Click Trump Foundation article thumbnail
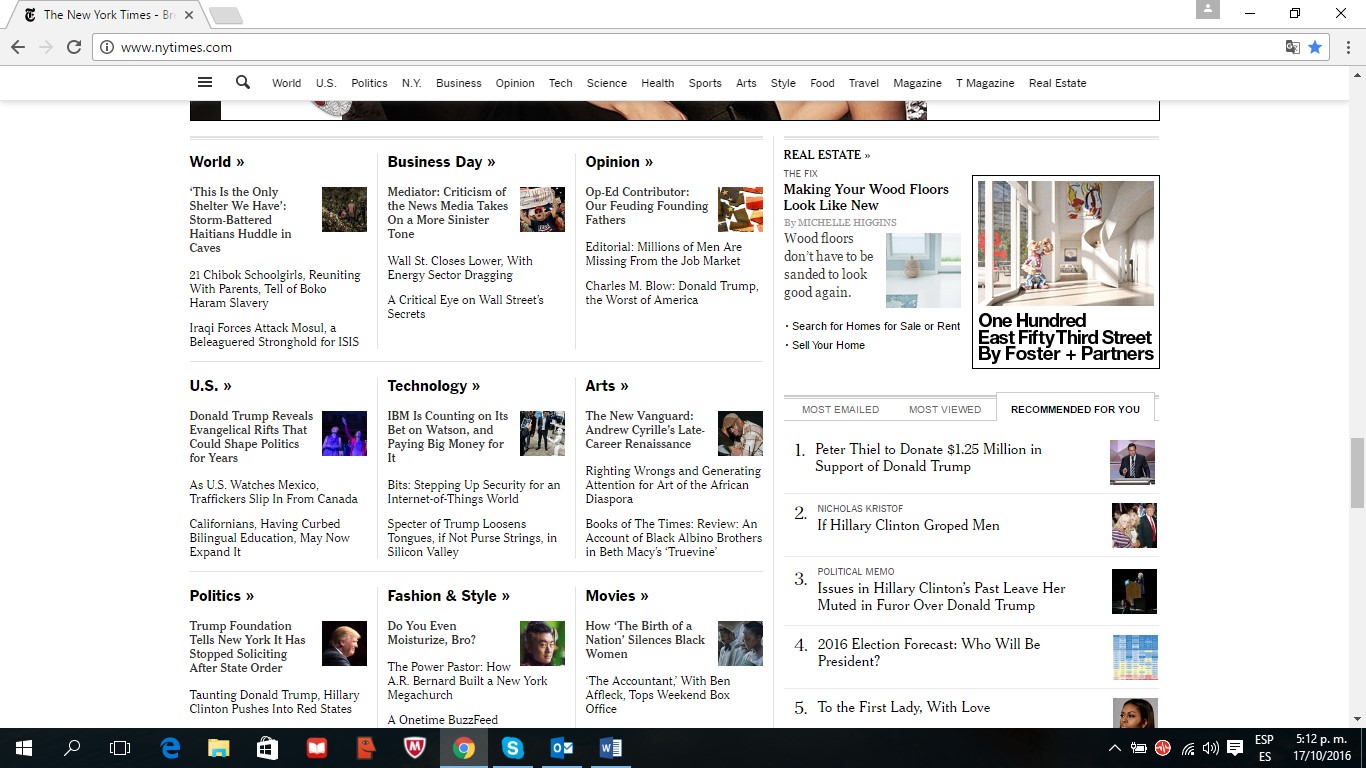This screenshot has width=1366, height=768. (344, 643)
